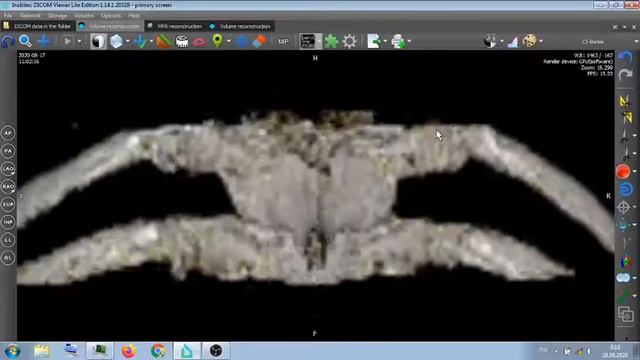The image size is (640, 360).
Task: Open the preset thumbnail dropdown arrow
Action: [319, 41]
